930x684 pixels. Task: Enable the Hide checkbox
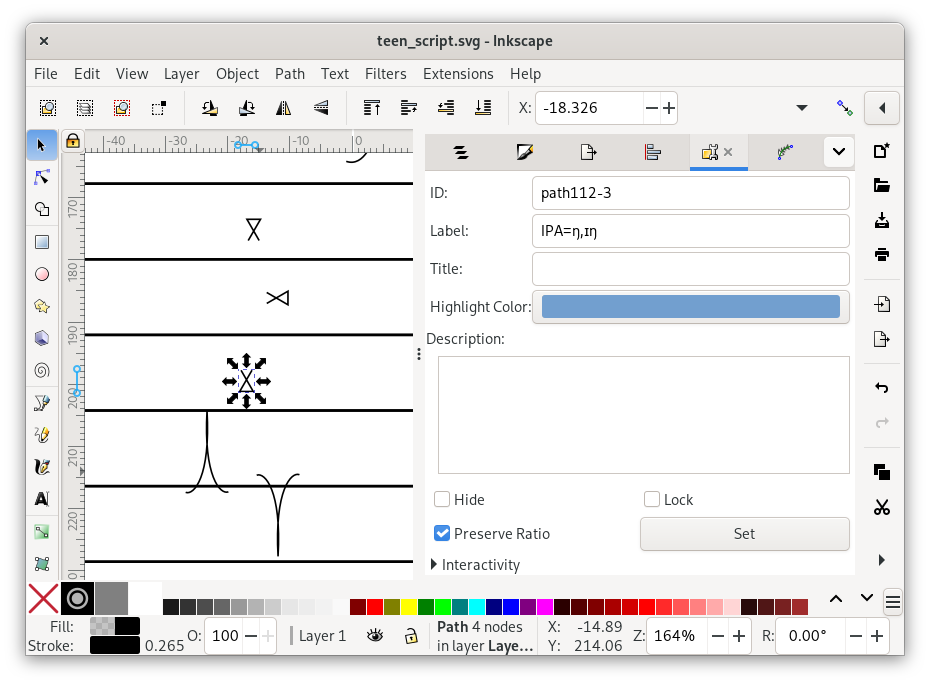(441, 499)
